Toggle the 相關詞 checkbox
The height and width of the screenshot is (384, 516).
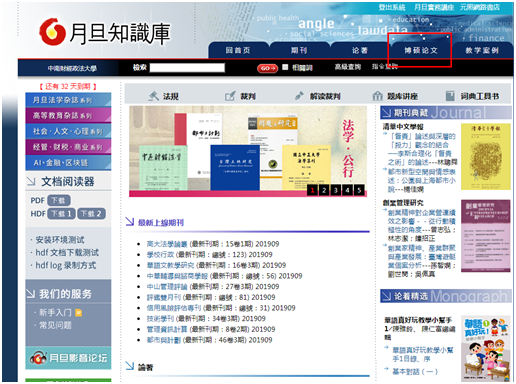coord(285,67)
